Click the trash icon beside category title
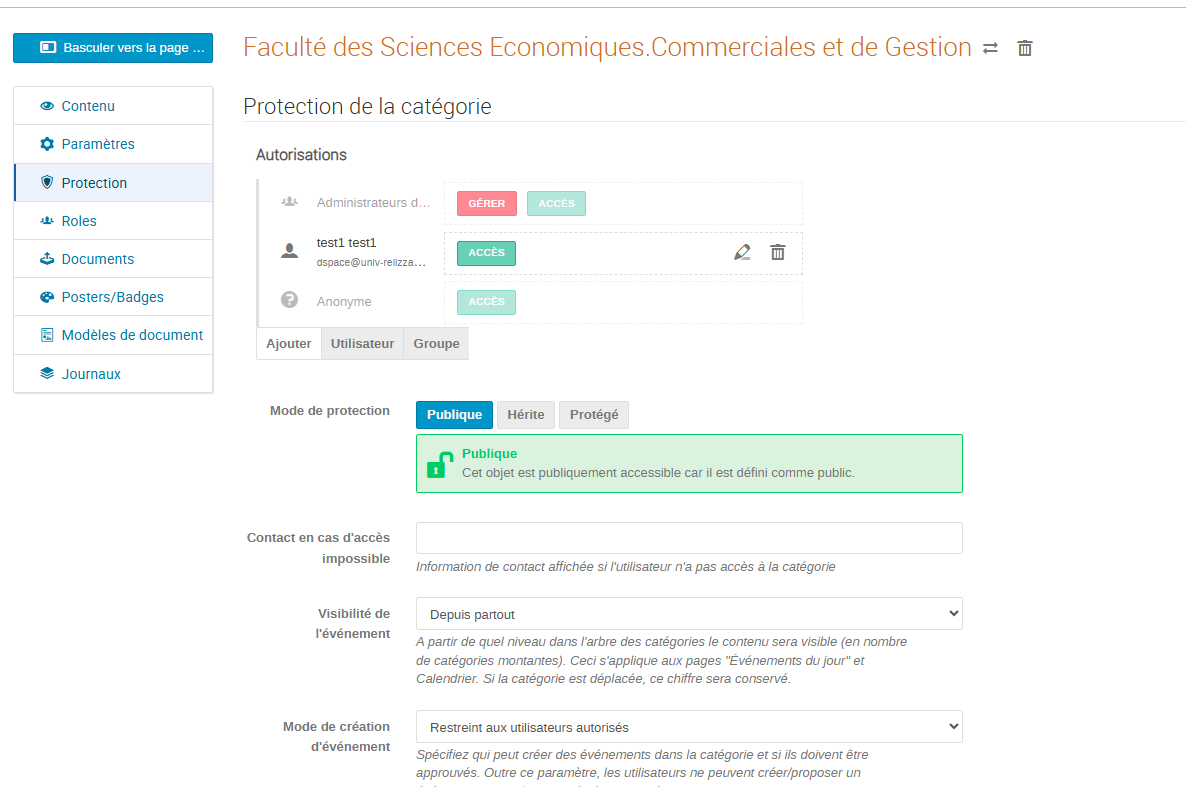Screen dimensions: 1186x787 click(x=1025, y=48)
